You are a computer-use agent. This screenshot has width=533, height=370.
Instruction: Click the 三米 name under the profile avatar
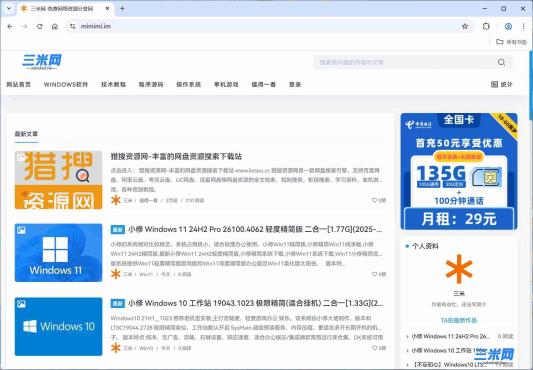tap(459, 293)
